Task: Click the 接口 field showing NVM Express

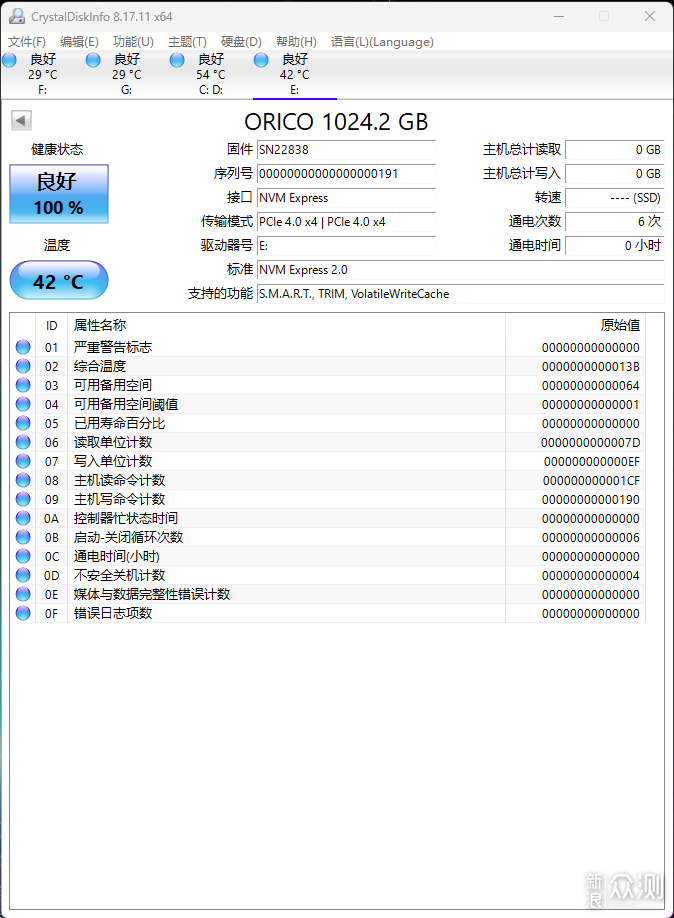Action: [347, 198]
